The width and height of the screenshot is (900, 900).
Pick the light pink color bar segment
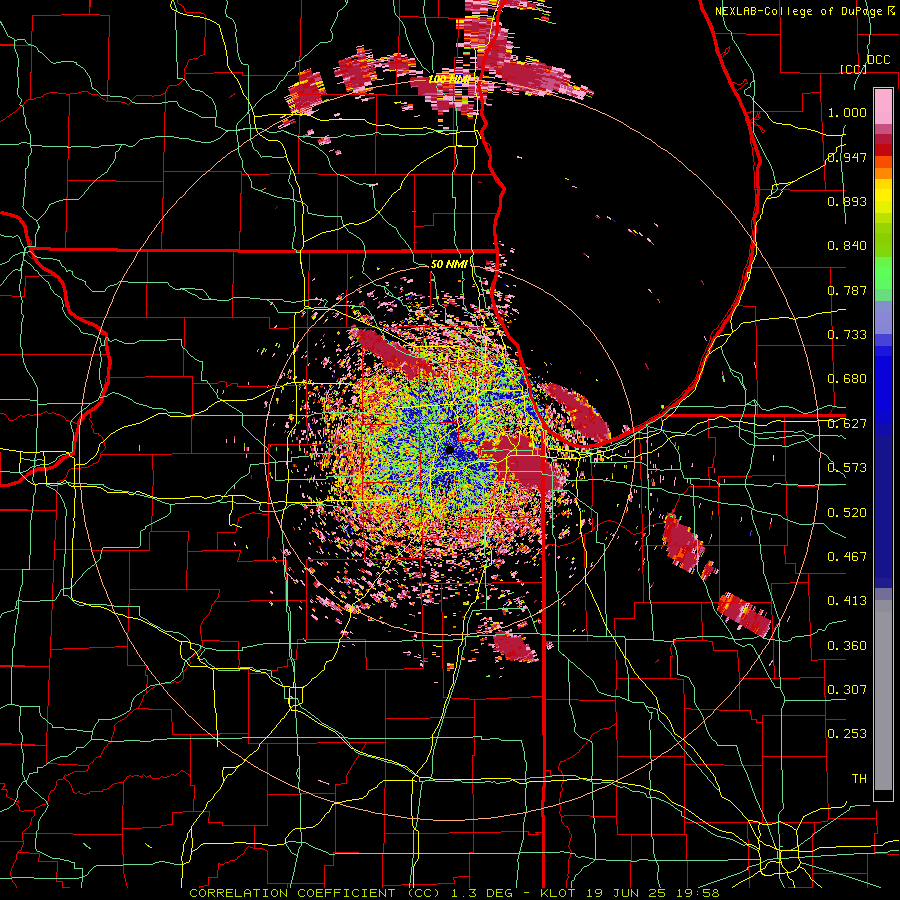pos(883,107)
